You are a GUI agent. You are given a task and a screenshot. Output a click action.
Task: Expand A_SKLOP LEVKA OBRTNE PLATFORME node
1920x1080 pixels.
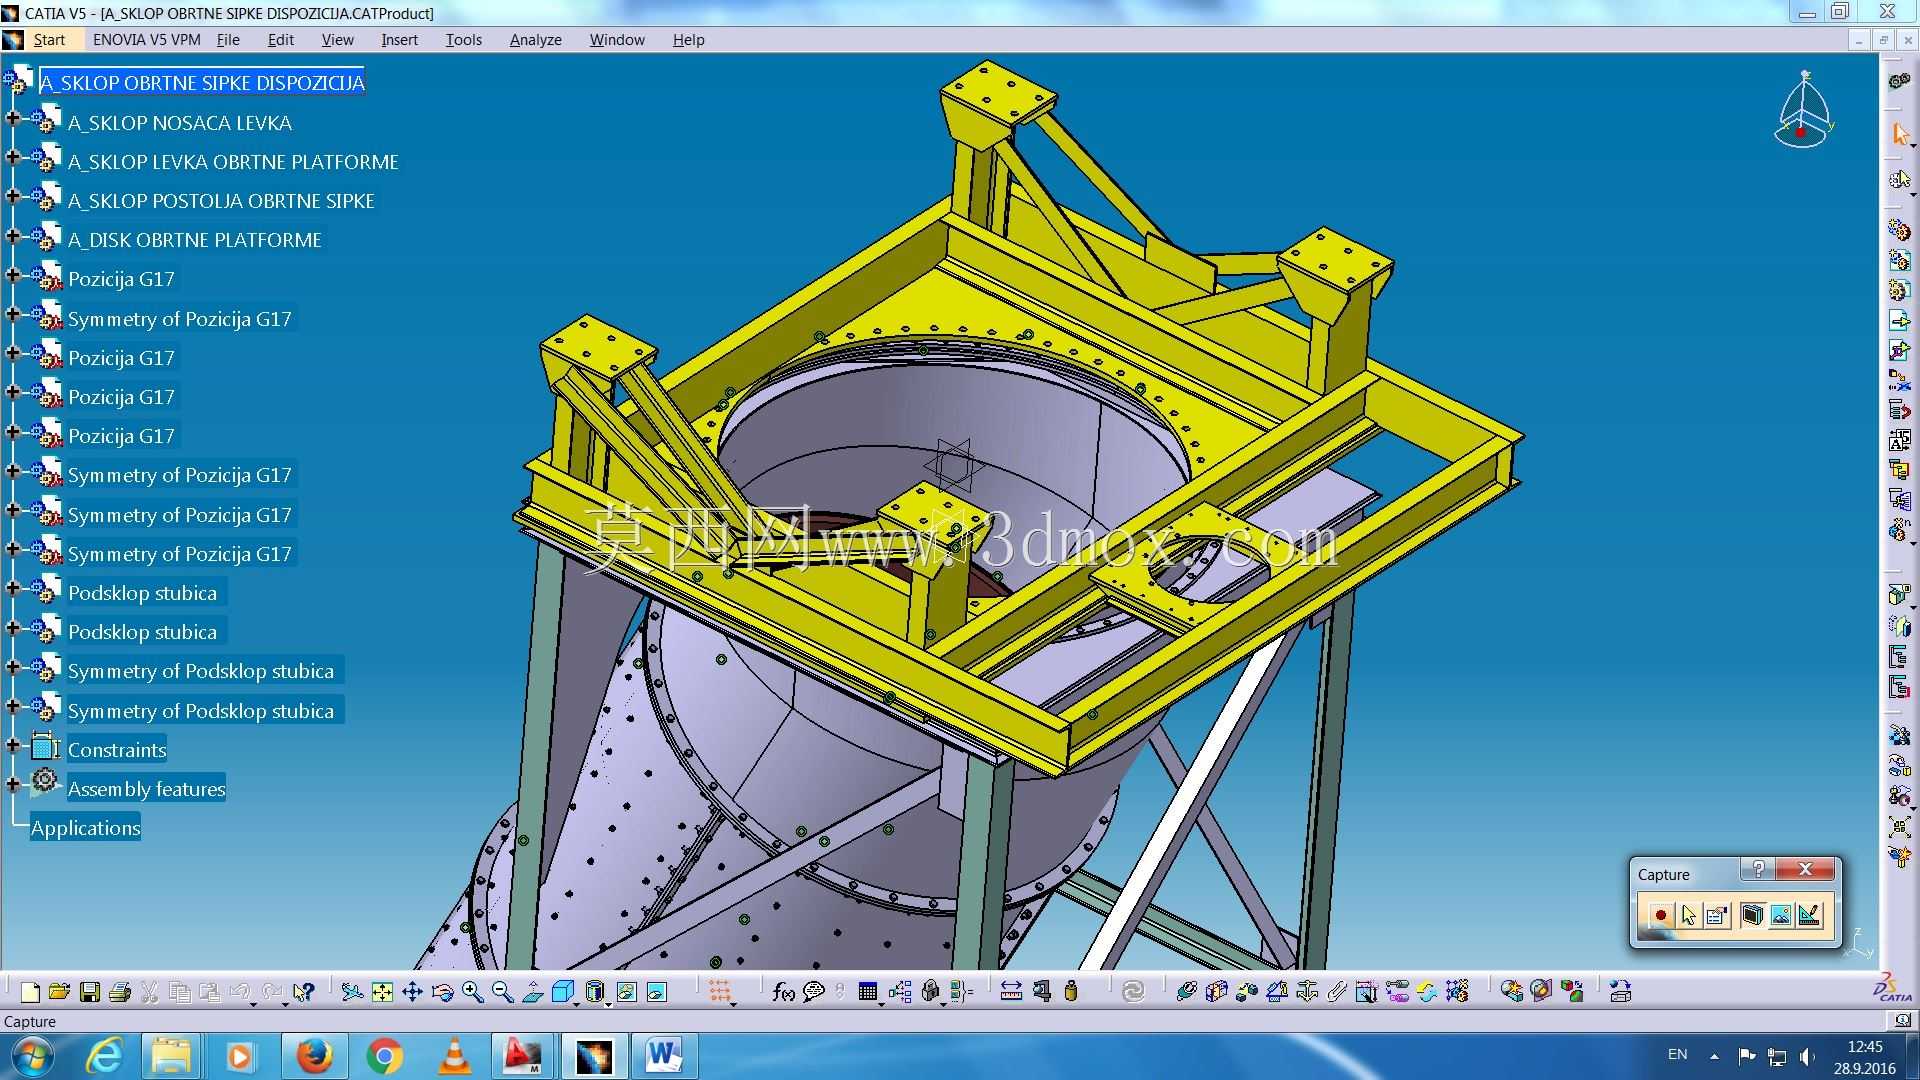coord(13,157)
